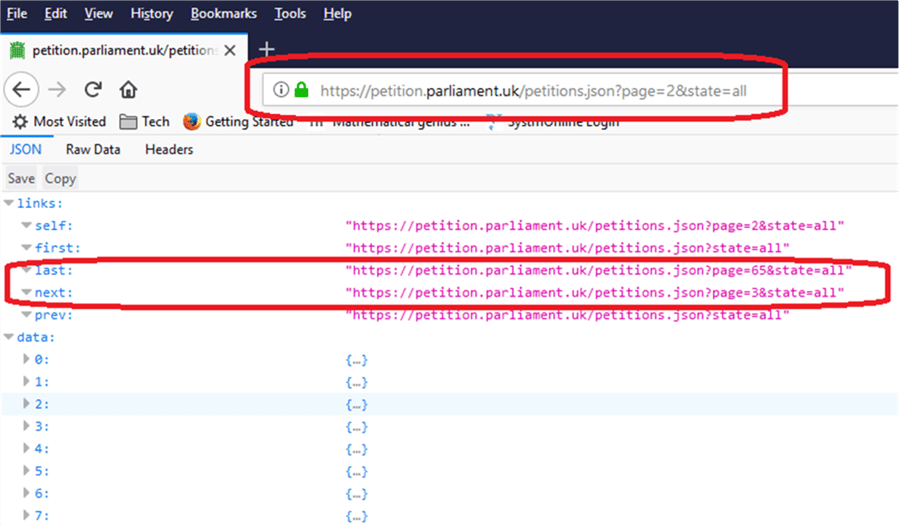
Task: Click the 'data:' key label
Action: 36,338
